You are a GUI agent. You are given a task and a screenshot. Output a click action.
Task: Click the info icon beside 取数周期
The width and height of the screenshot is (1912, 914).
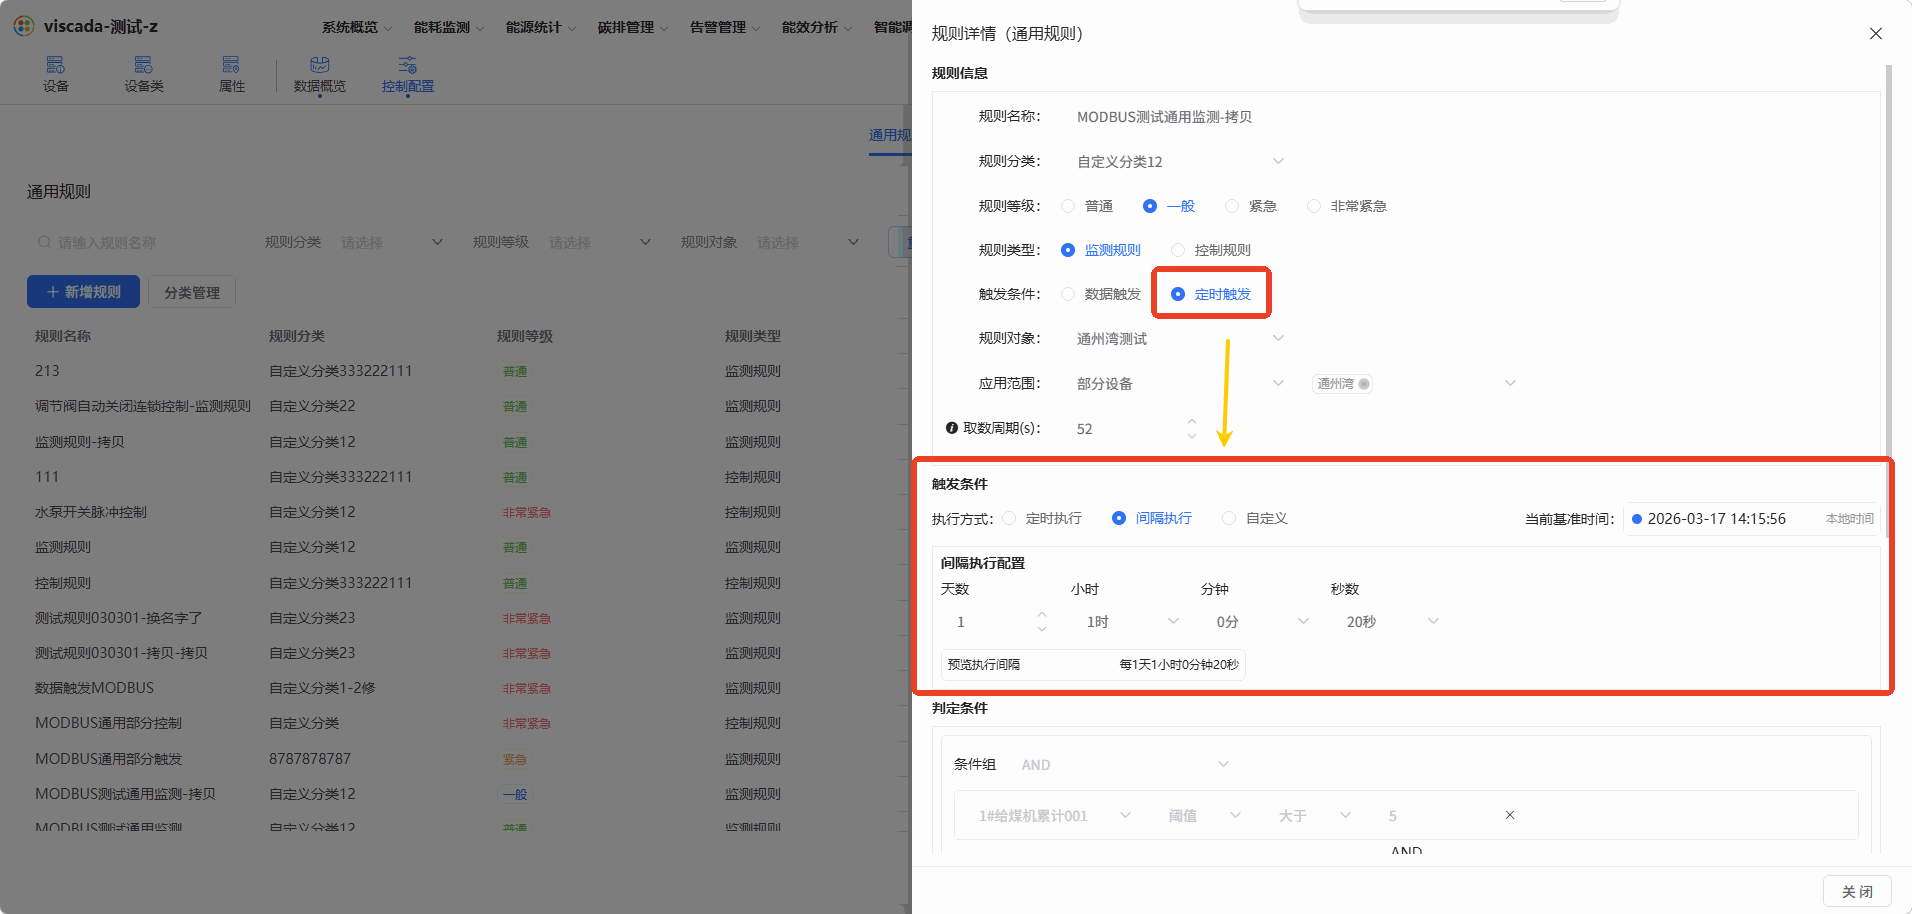(952, 428)
